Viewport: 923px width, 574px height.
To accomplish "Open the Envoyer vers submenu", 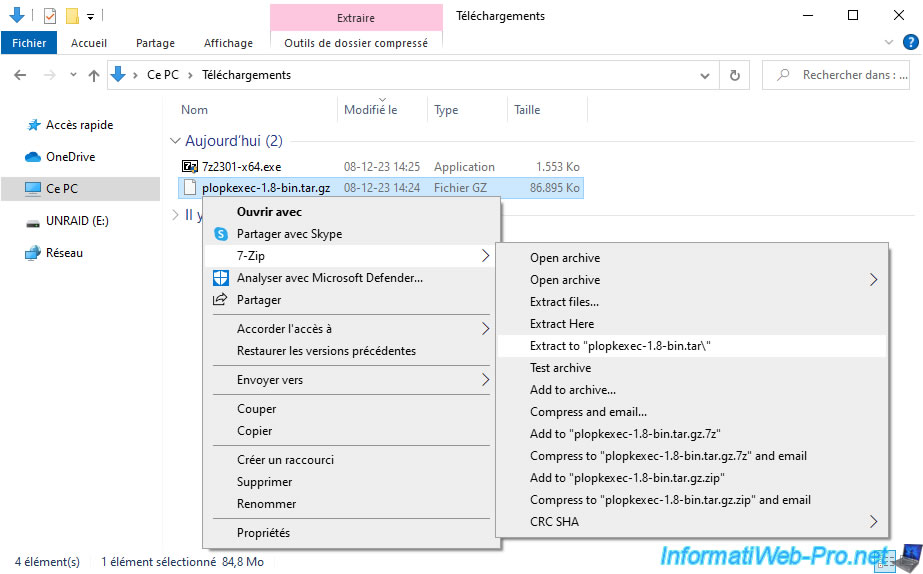I will tap(486, 380).
